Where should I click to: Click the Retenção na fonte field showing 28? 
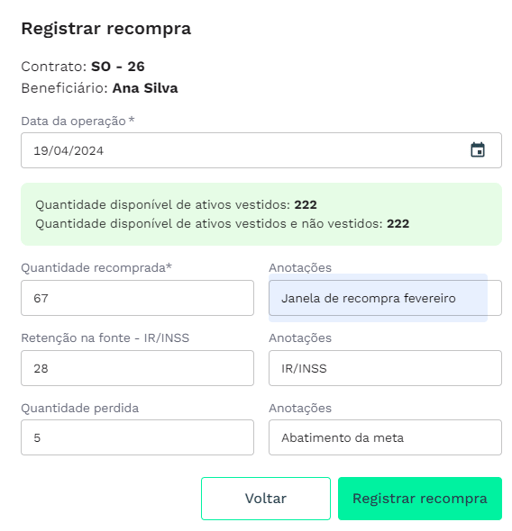[137, 368]
